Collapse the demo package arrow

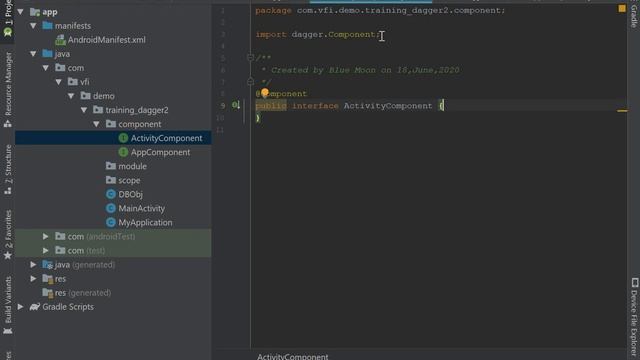[x=71, y=96]
